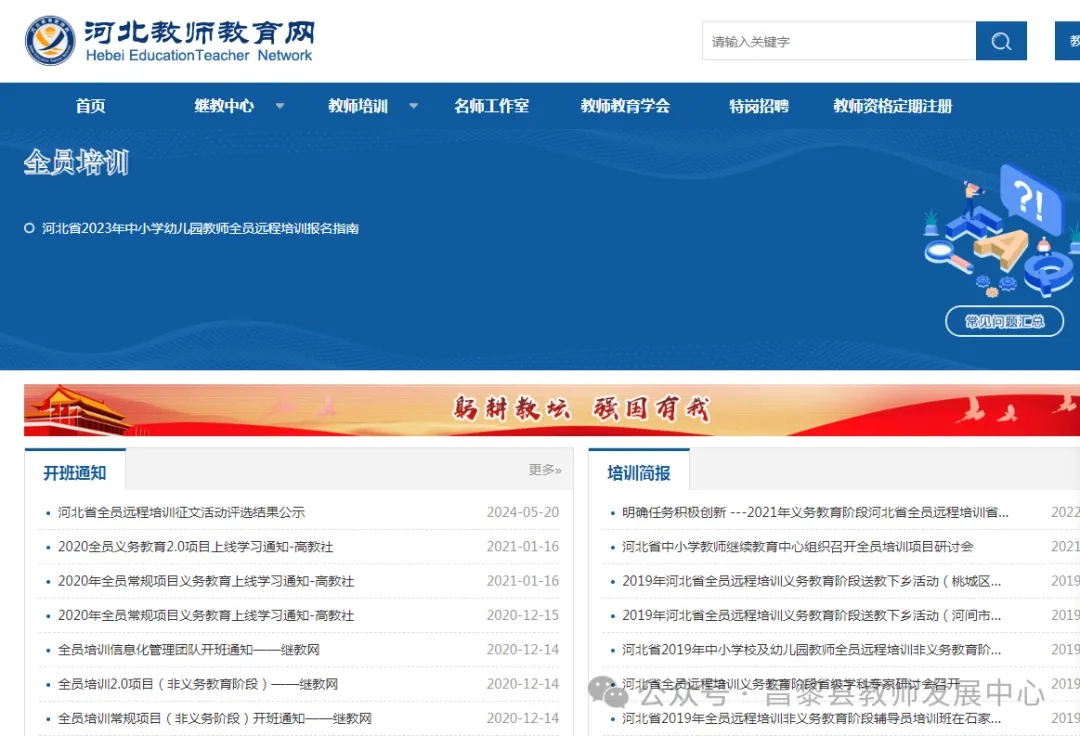Select the 培训简报 tab
Image resolution: width=1080 pixels, height=736 pixels.
(x=639, y=472)
